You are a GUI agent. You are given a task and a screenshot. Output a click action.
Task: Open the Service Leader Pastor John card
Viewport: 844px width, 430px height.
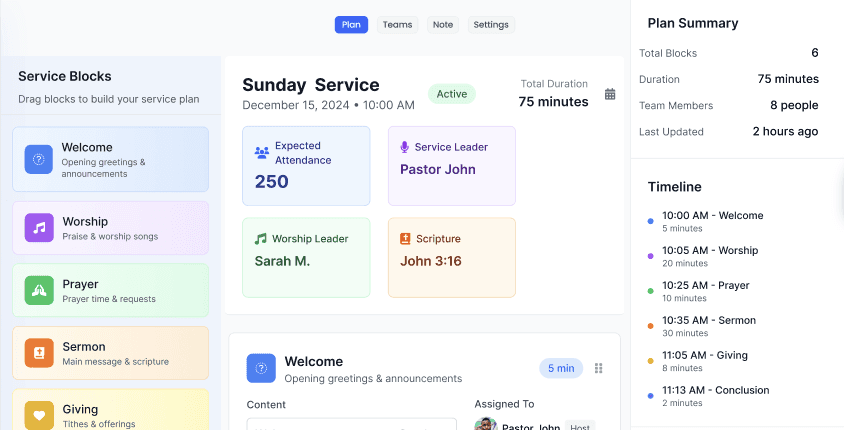click(452, 166)
